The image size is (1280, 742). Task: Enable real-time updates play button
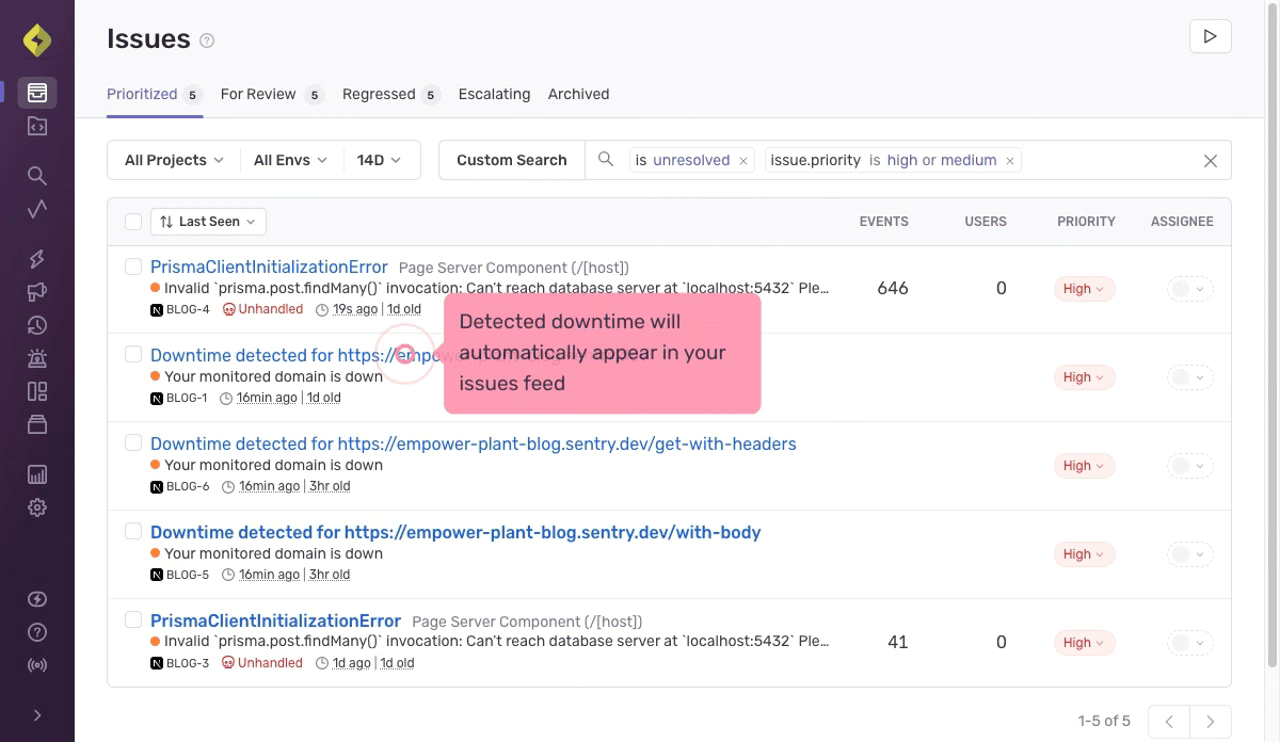(1210, 36)
